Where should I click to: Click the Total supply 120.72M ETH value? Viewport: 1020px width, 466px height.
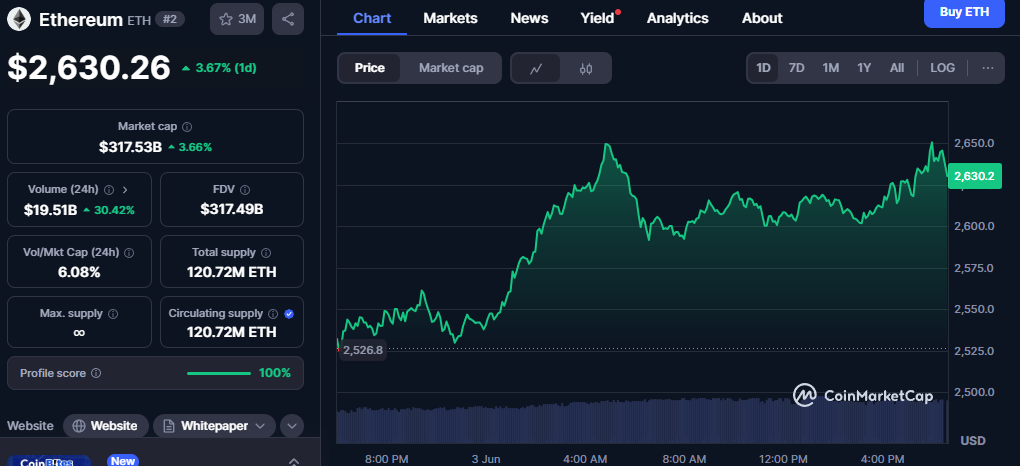tap(232, 272)
